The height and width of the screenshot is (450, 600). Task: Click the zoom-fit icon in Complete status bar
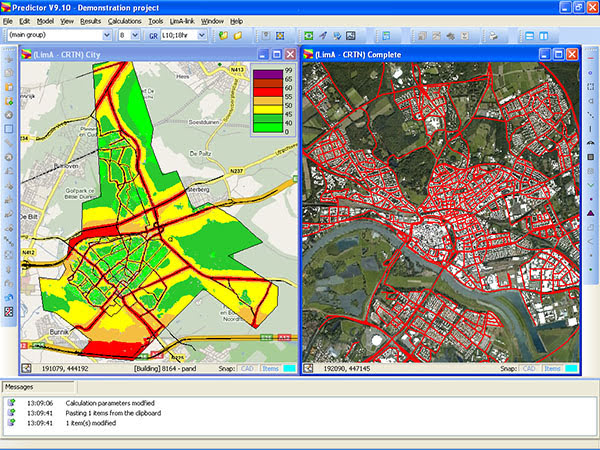click(308, 368)
